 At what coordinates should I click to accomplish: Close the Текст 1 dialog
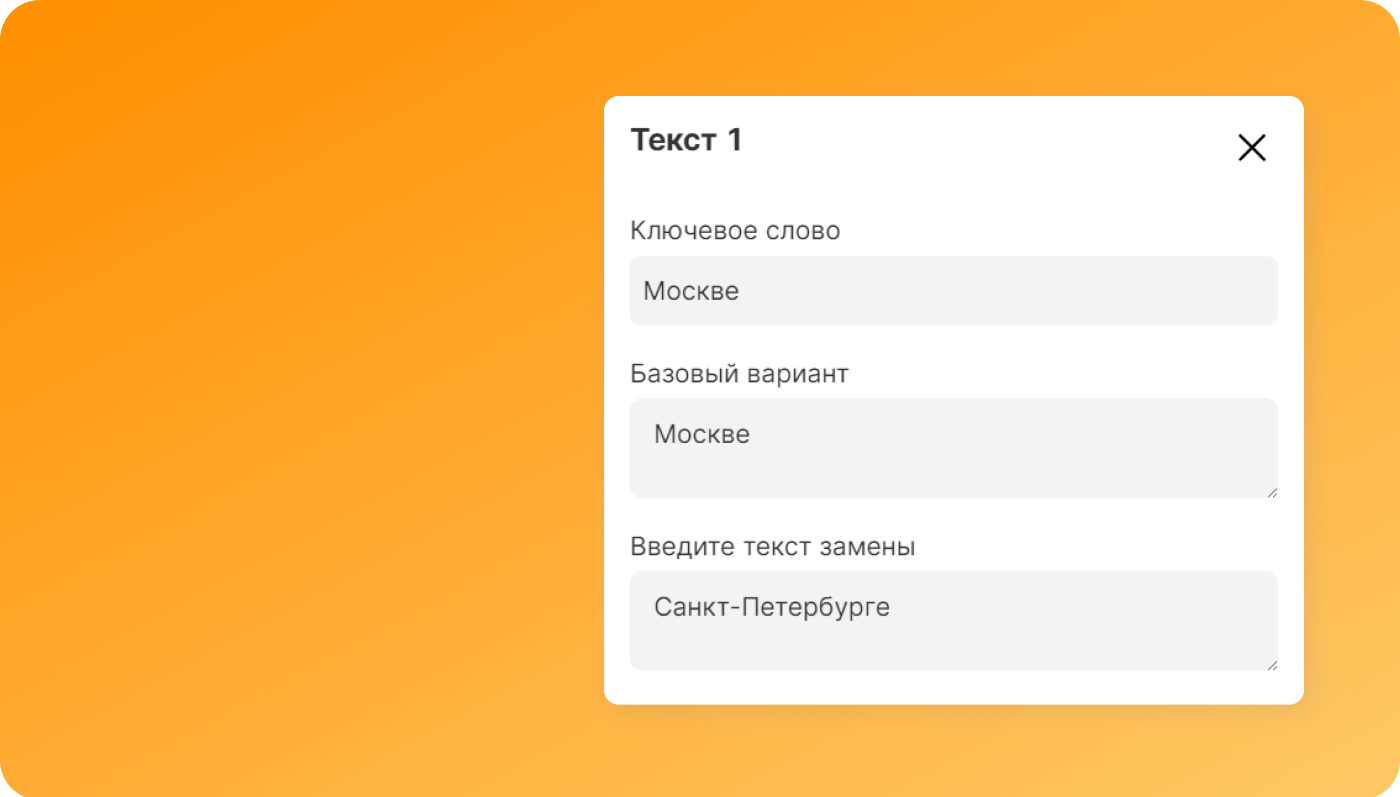coord(1251,148)
